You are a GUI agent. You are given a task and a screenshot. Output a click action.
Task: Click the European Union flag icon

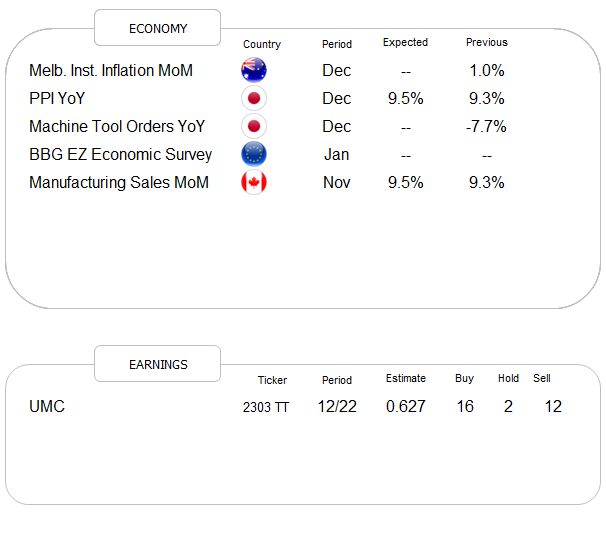click(x=254, y=154)
